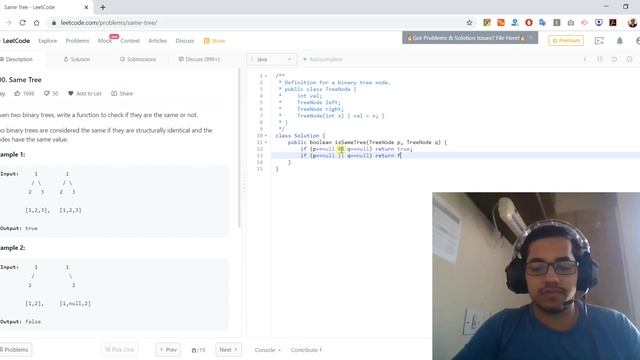Click the problem description panel scrollbar
The height and width of the screenshot is (360, 640).
pyautogui.click(x=239, y=148)
